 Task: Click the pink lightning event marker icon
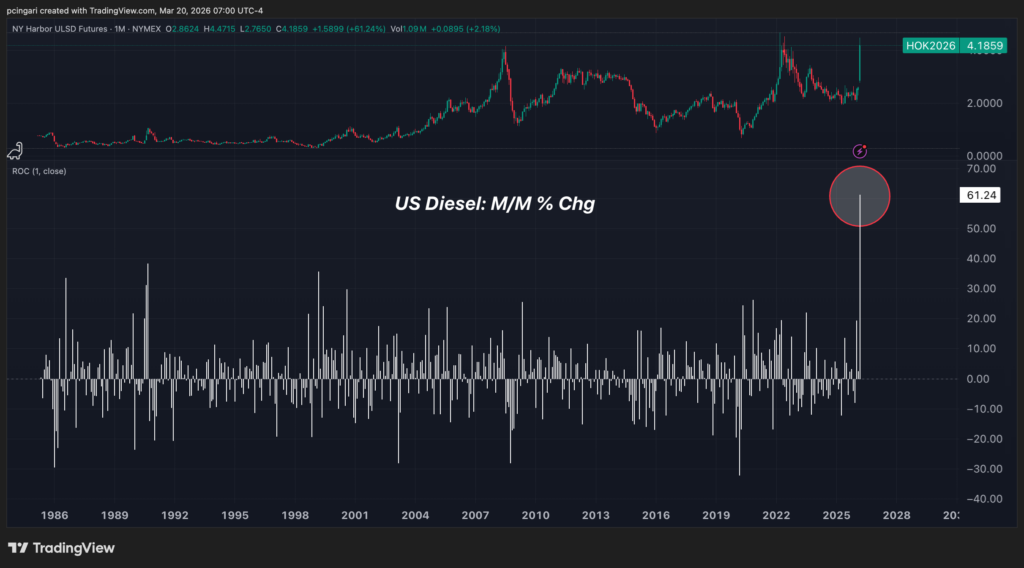tap(859, 151)
